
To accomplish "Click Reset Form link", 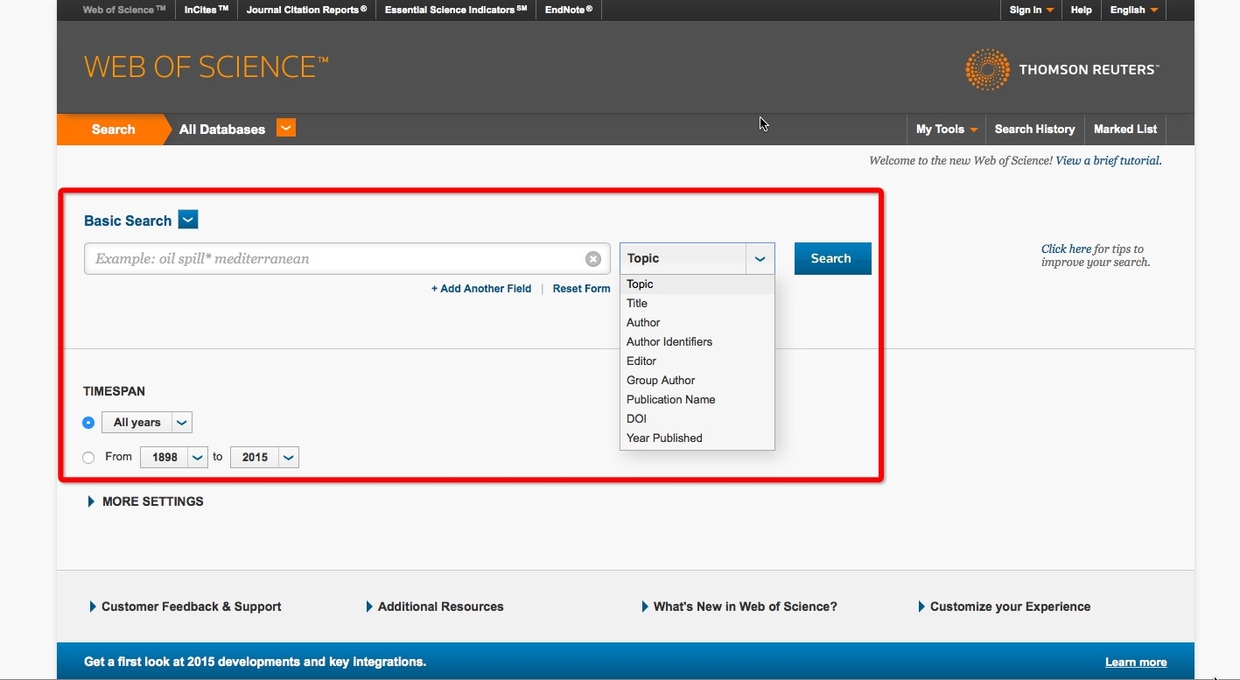I will [x=581, y=288].
